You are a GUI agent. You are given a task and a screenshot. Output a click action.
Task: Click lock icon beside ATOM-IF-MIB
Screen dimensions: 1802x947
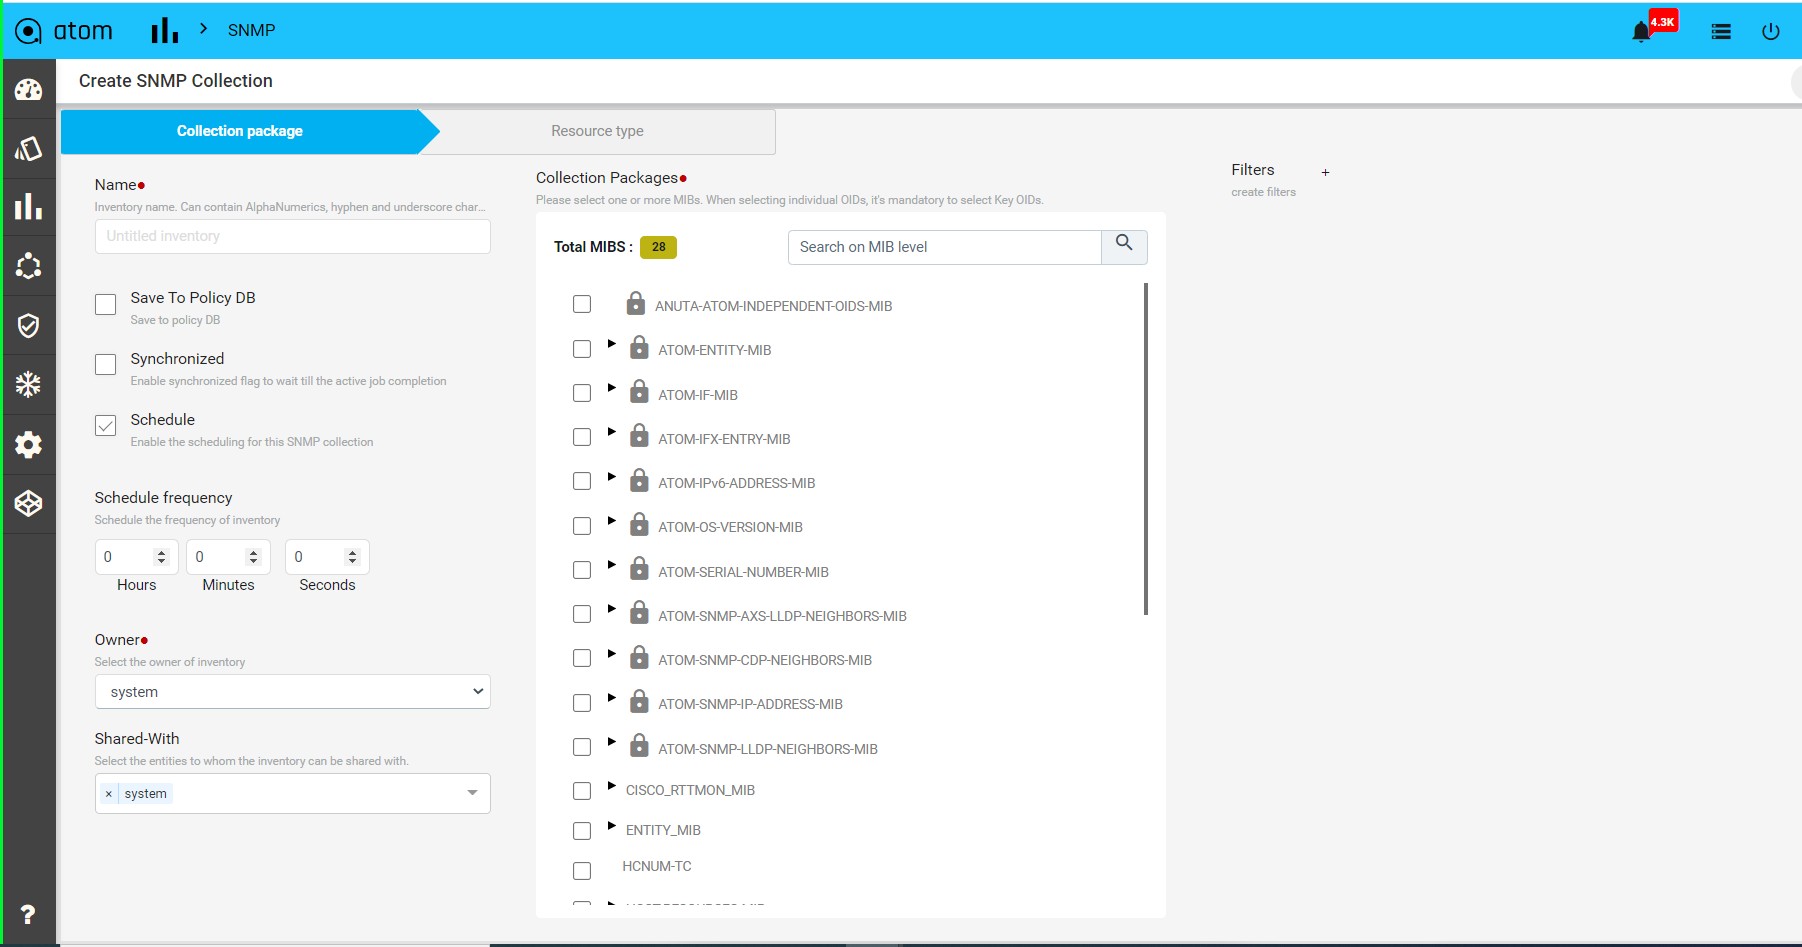[x=640, y=391]
